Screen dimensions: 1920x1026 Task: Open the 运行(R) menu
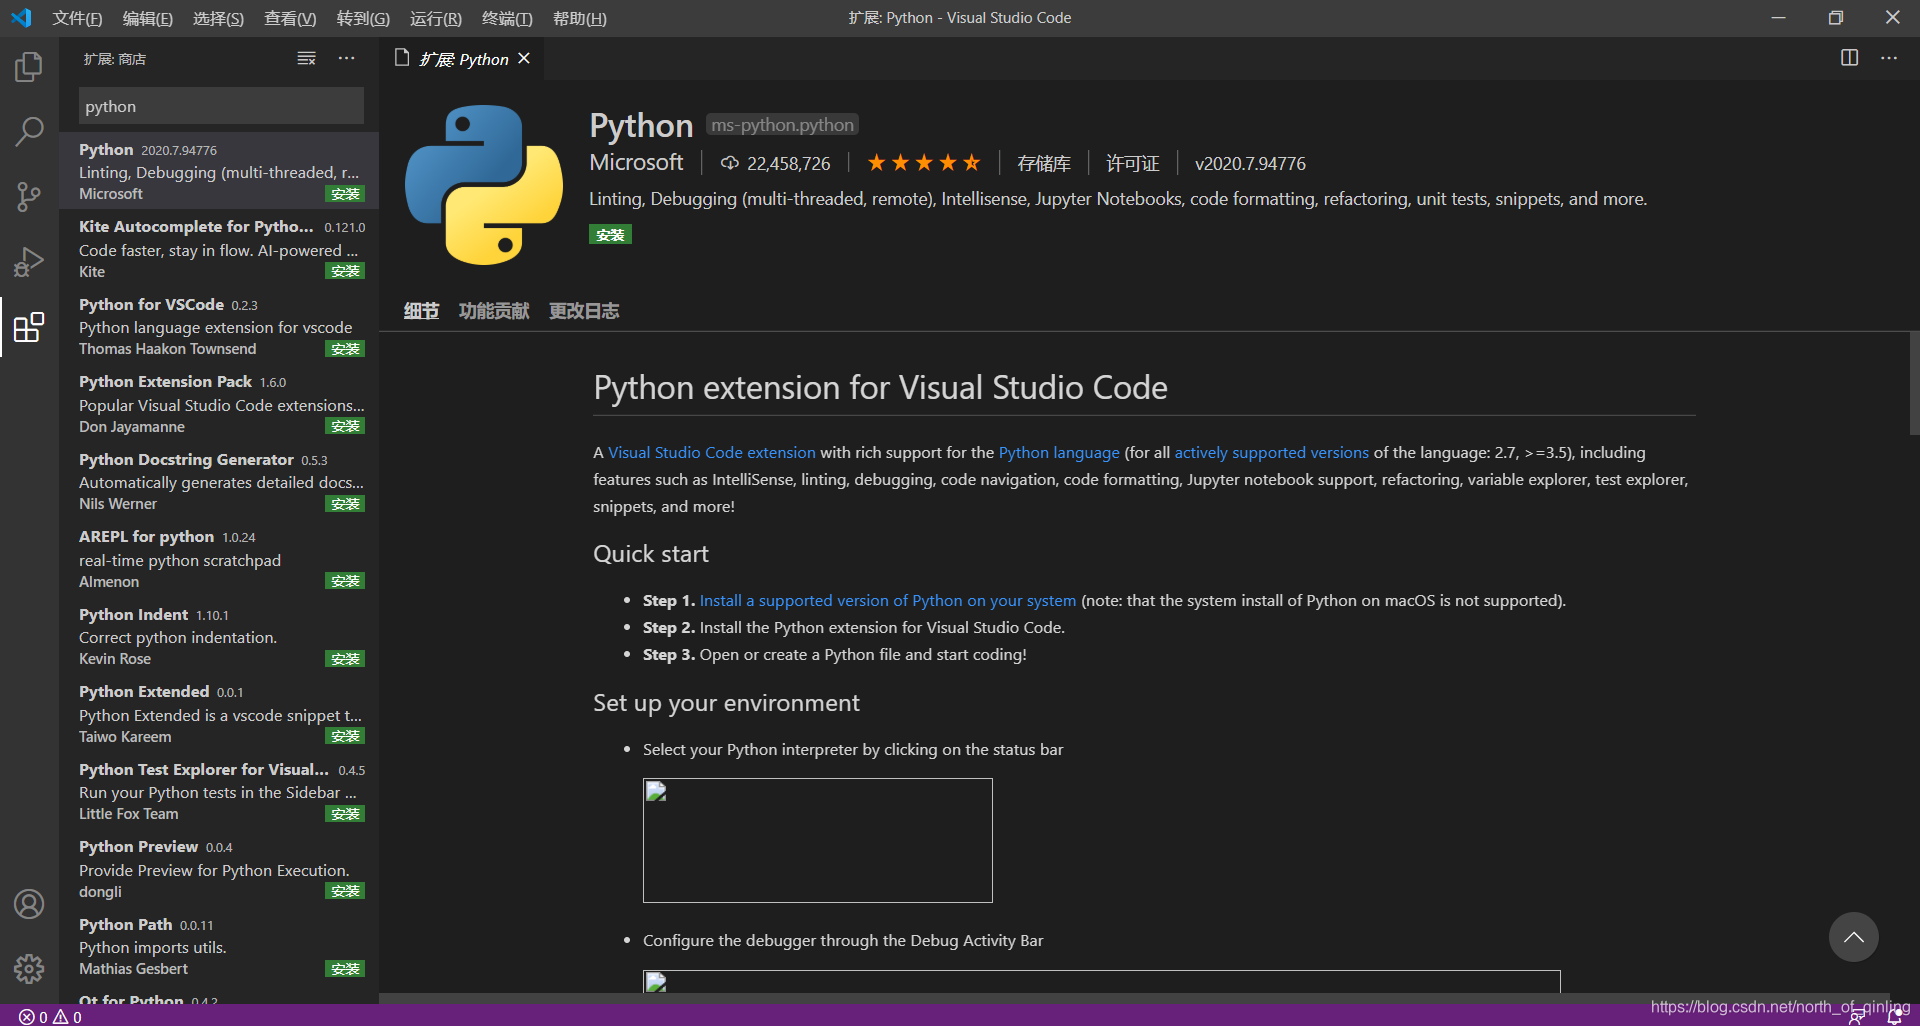(436, 18)
